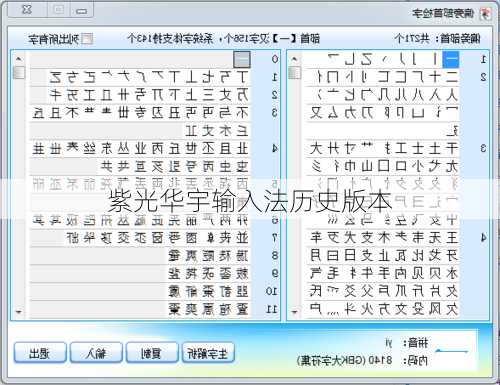500x385 pixels.
Task: Select the 凵 radical
Action: click(x=418, y=113)
